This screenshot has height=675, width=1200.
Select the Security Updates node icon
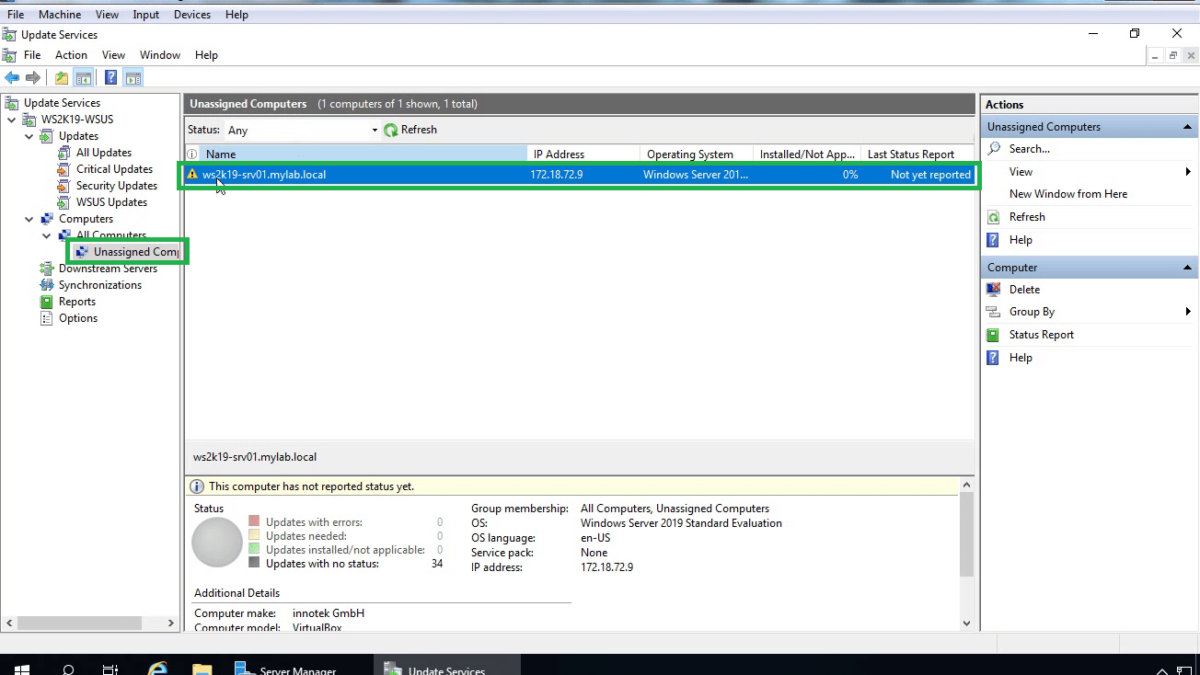pos(65,186)
